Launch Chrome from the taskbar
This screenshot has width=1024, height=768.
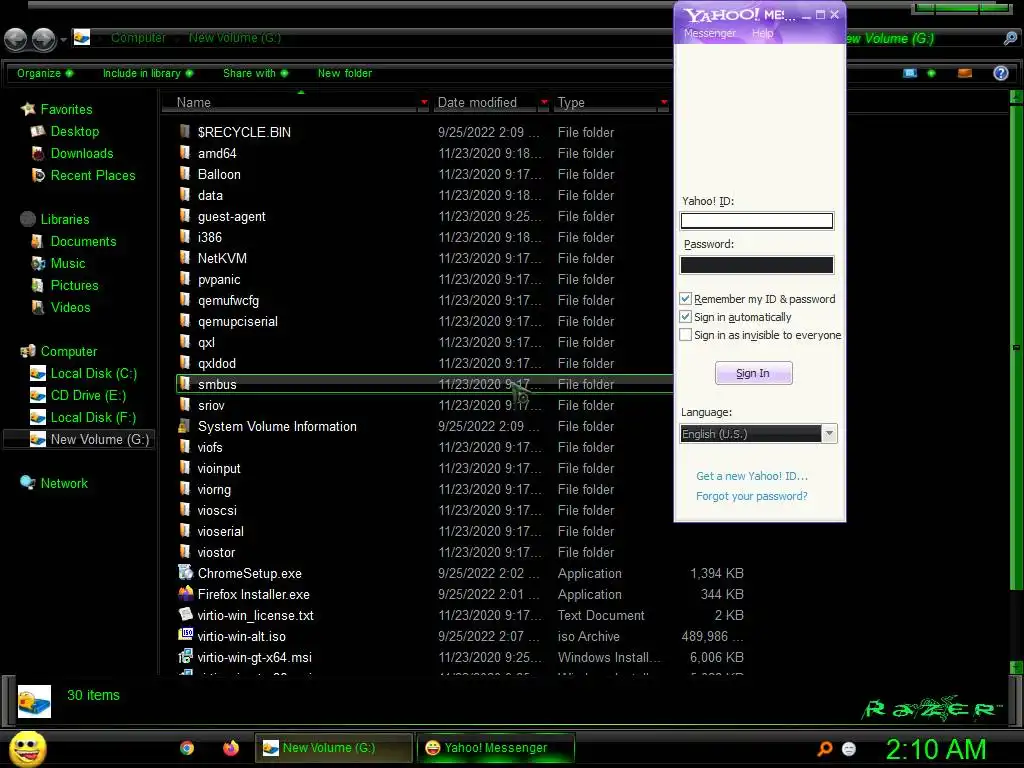187,748
